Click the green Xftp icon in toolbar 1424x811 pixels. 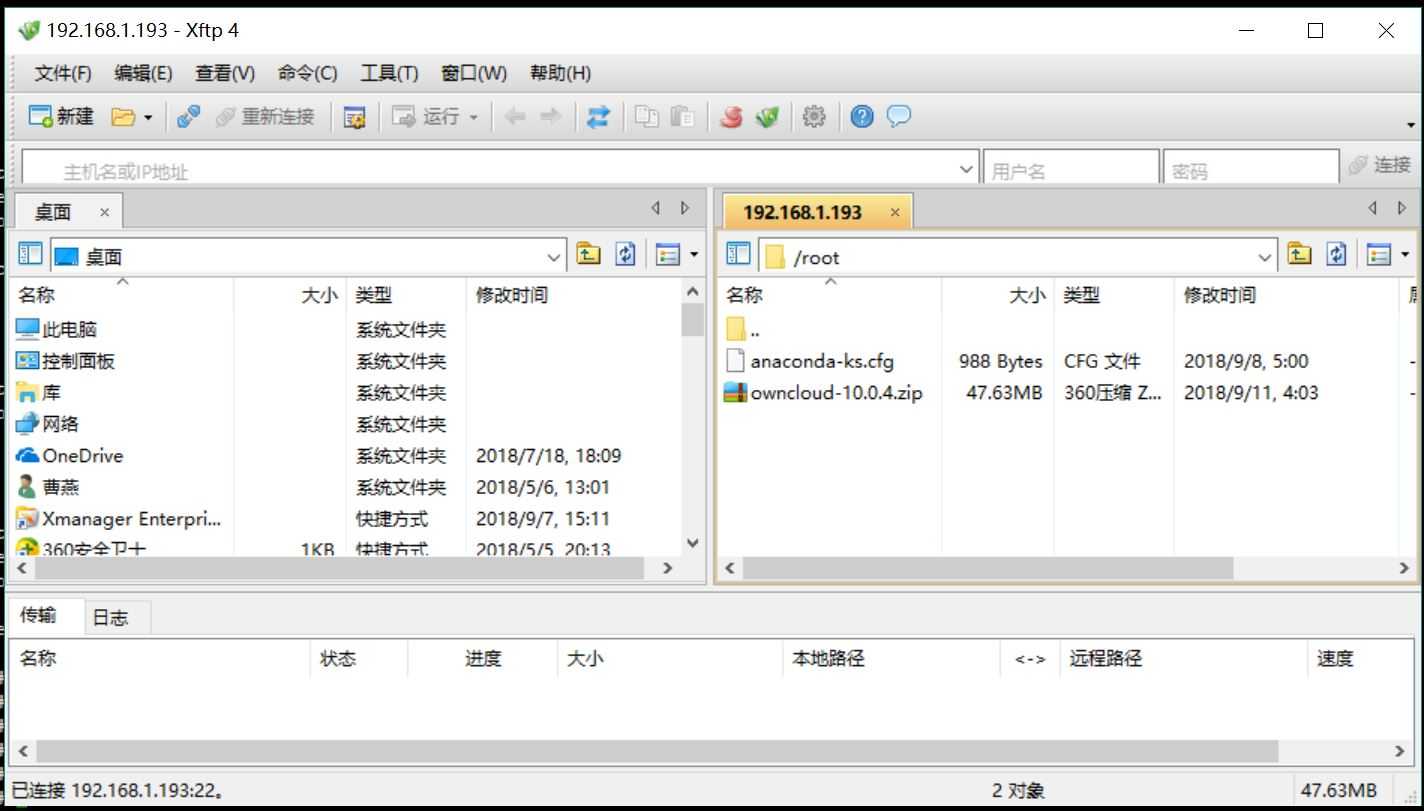pos(767,117)
